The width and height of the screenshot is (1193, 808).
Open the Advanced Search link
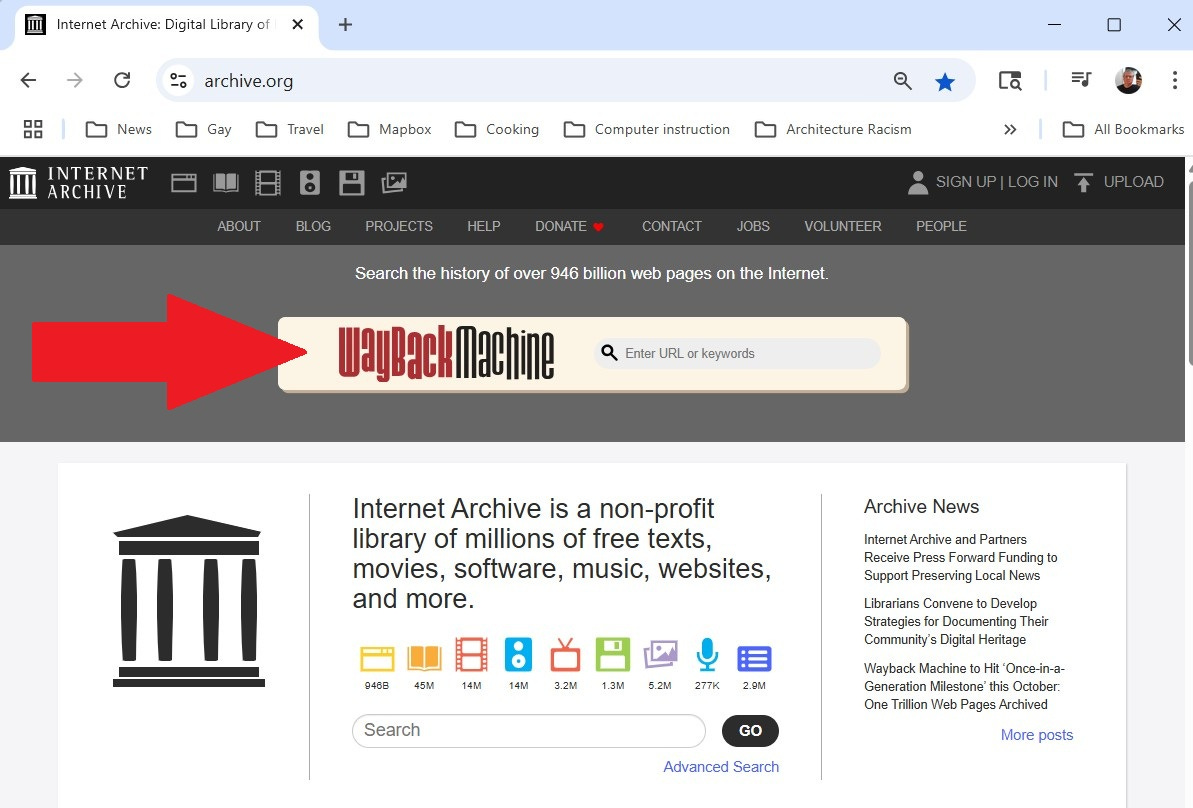(721, 767)
